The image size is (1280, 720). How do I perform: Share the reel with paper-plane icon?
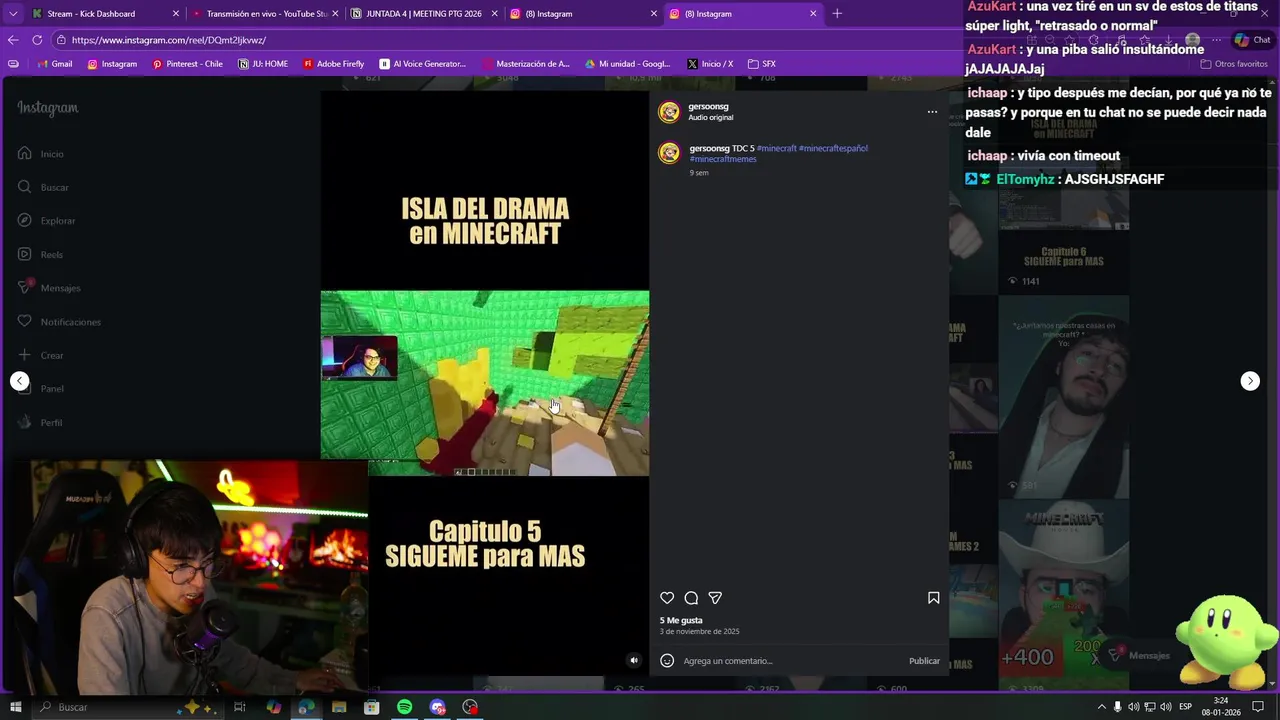pos(715,598)
